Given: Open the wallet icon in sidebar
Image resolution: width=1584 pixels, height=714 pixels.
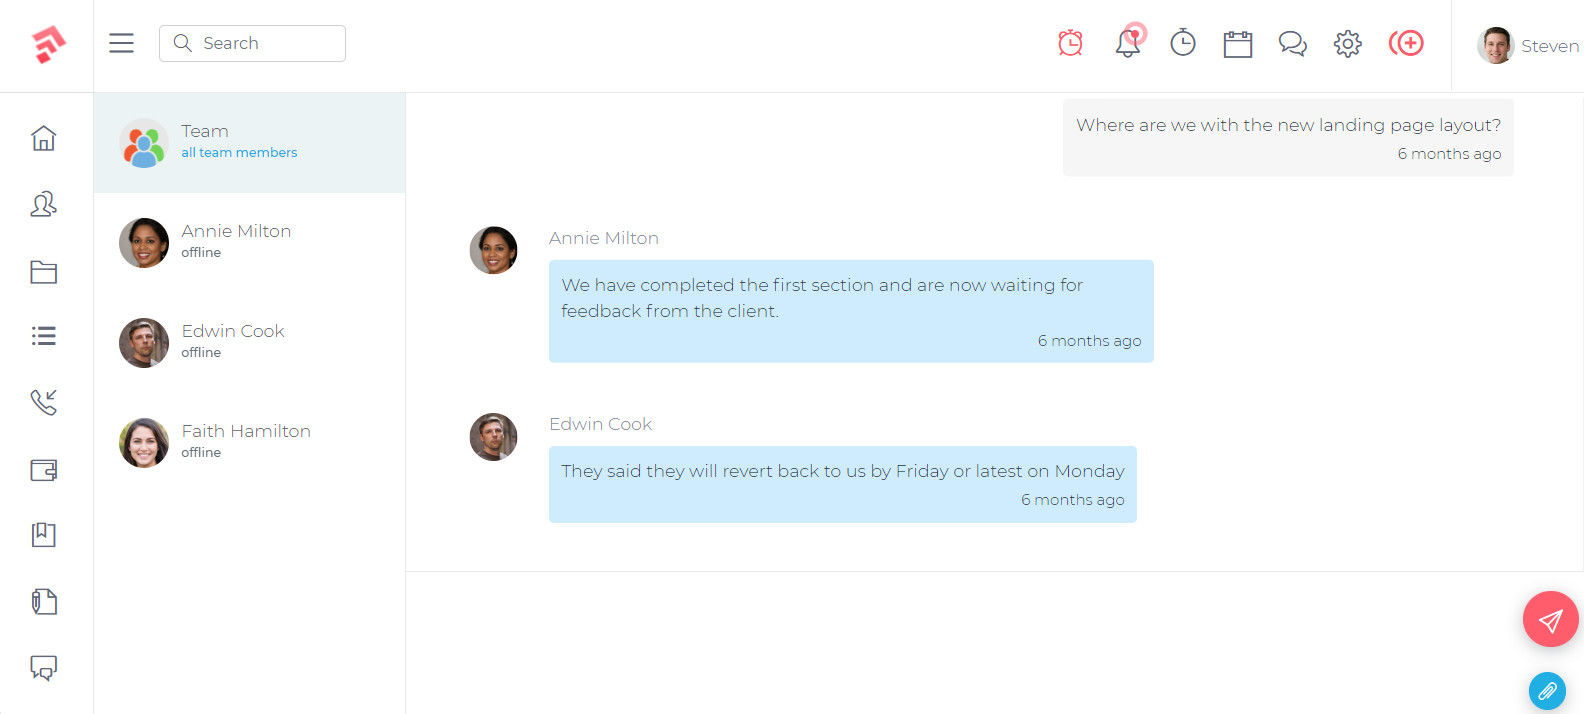Looking at the screenshot, I should (x=43, y=470).
